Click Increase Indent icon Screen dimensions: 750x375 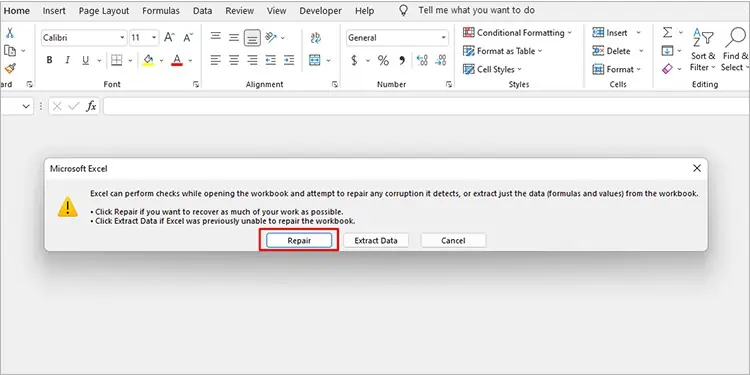[x=289, y=60]
